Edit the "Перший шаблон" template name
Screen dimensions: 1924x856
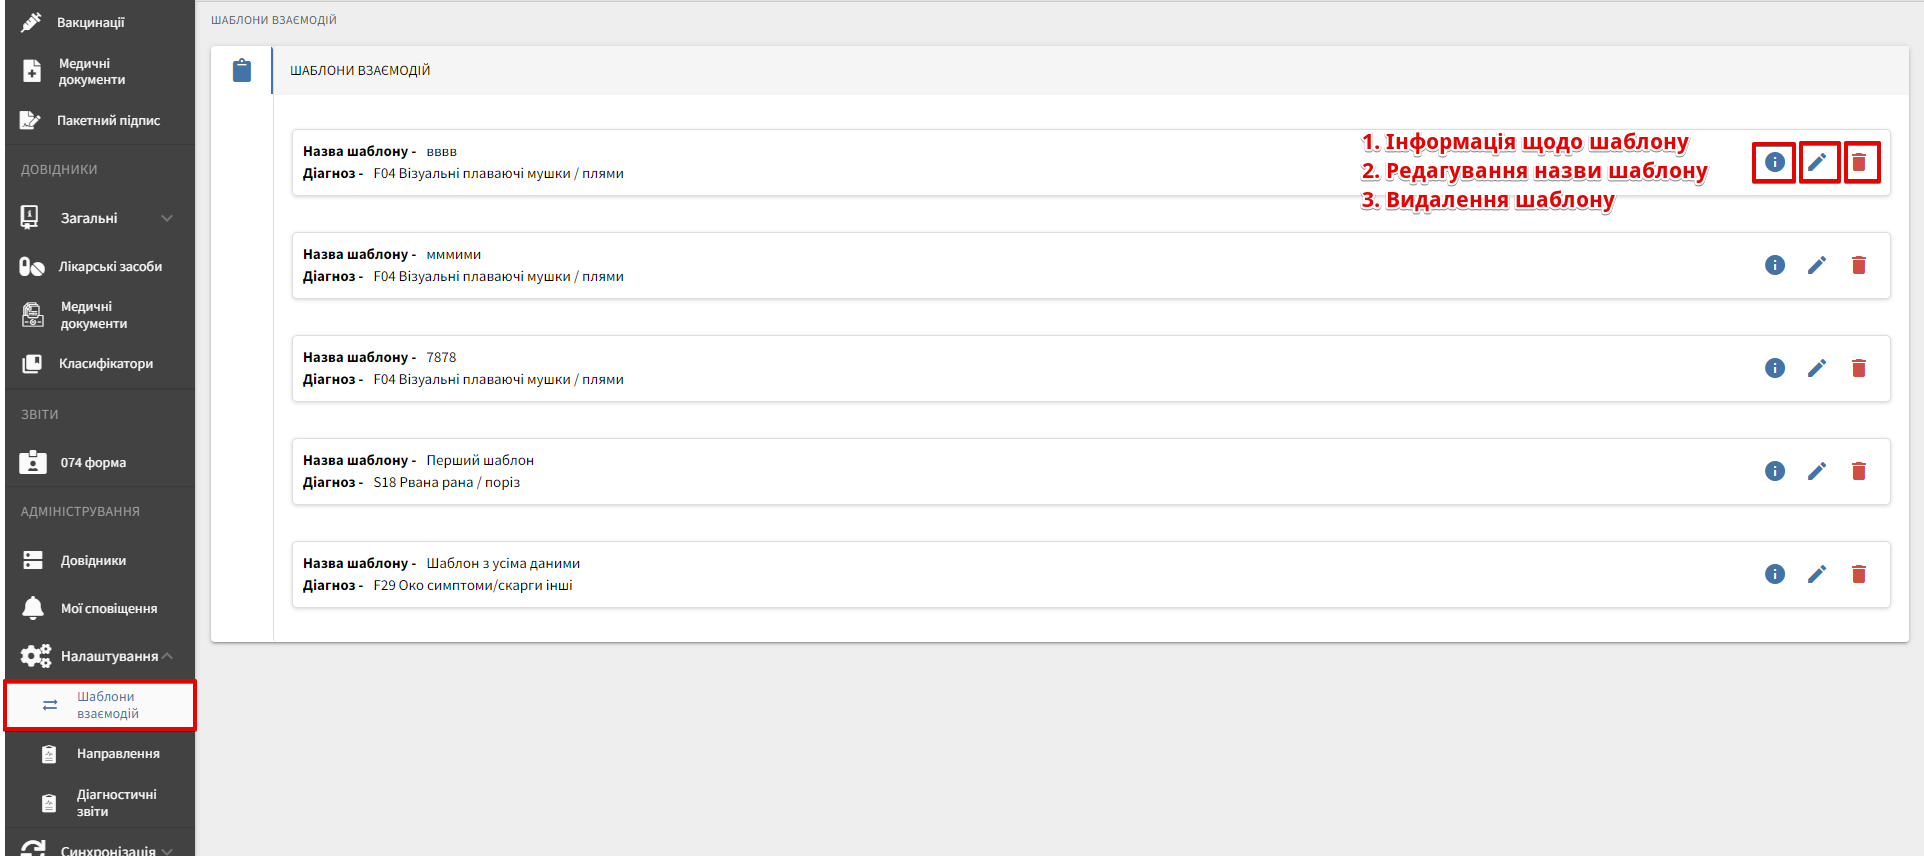(1817, 471)
